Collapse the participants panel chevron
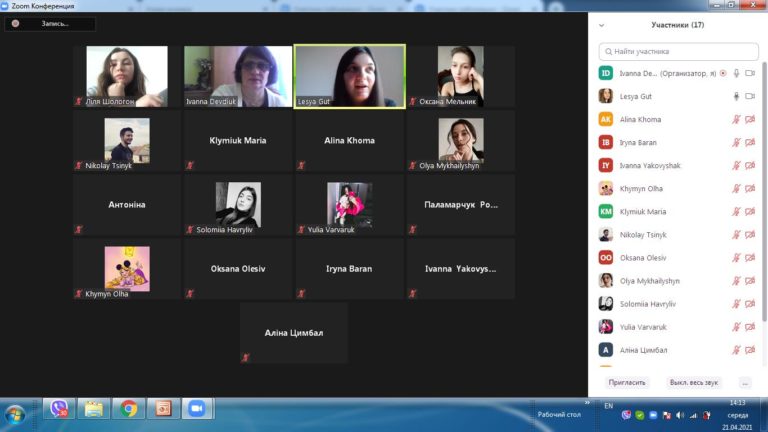This screenshot has height=432, width=768. [x=601, y=25]
